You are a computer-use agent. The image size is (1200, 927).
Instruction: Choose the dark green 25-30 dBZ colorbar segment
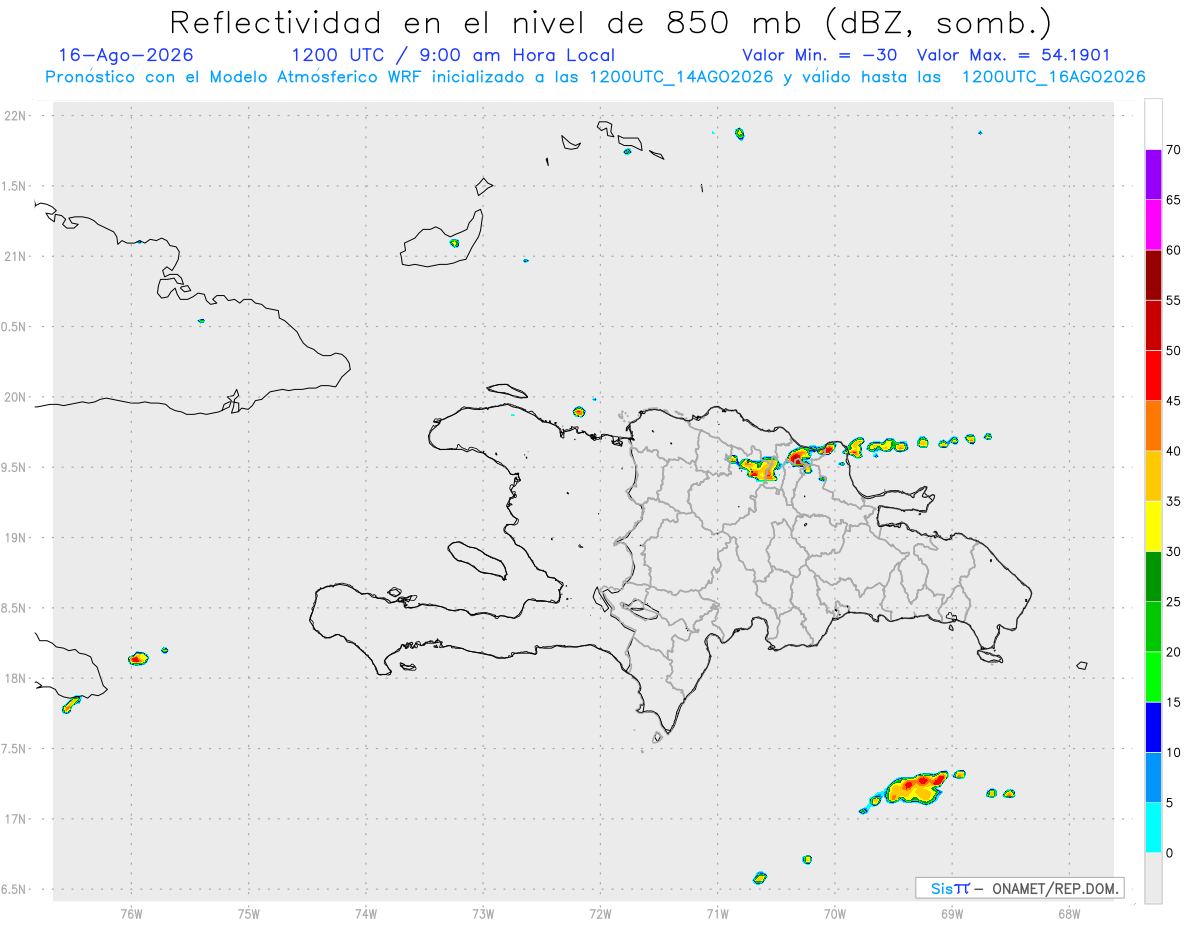click(x=1153, y=577)
